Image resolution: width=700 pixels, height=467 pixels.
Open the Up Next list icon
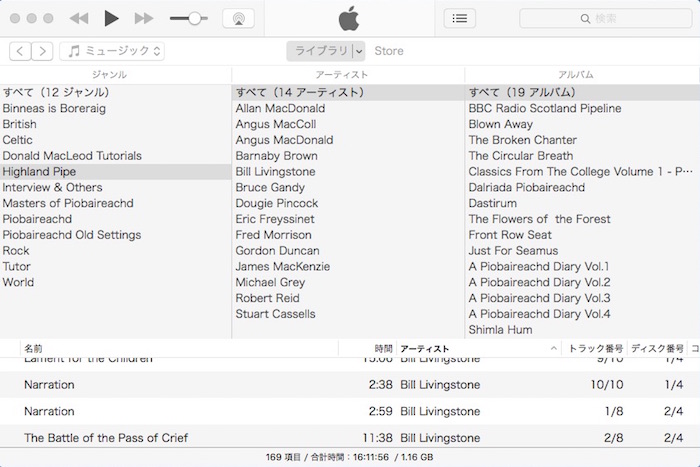(x=459, y=18)
